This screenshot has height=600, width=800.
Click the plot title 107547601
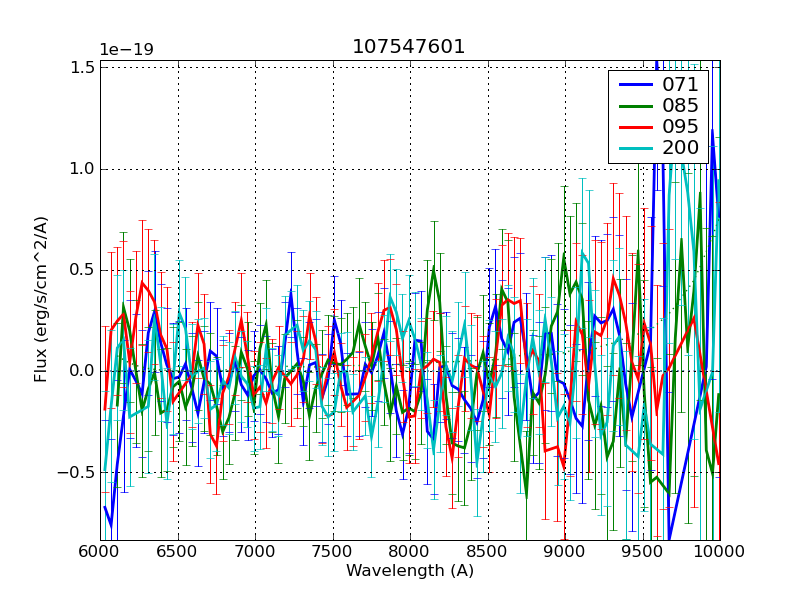(x=409, y=47)
